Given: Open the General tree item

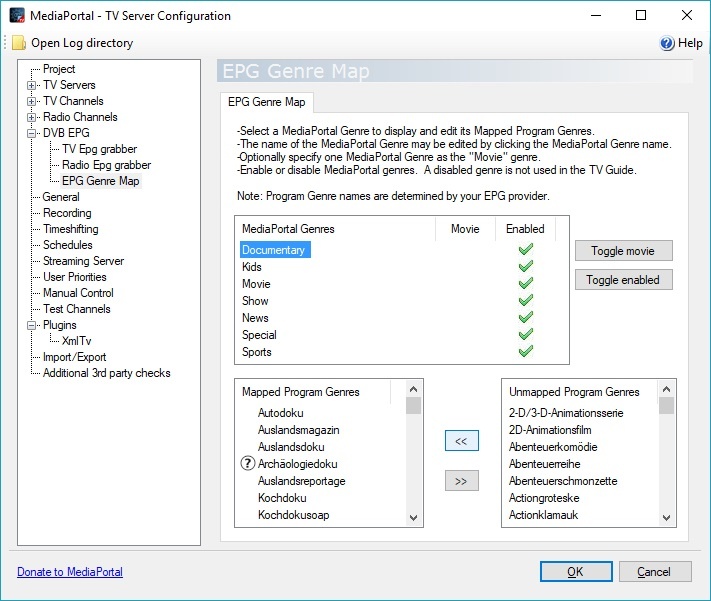Looking at the screenshot, I should [61, 197].
